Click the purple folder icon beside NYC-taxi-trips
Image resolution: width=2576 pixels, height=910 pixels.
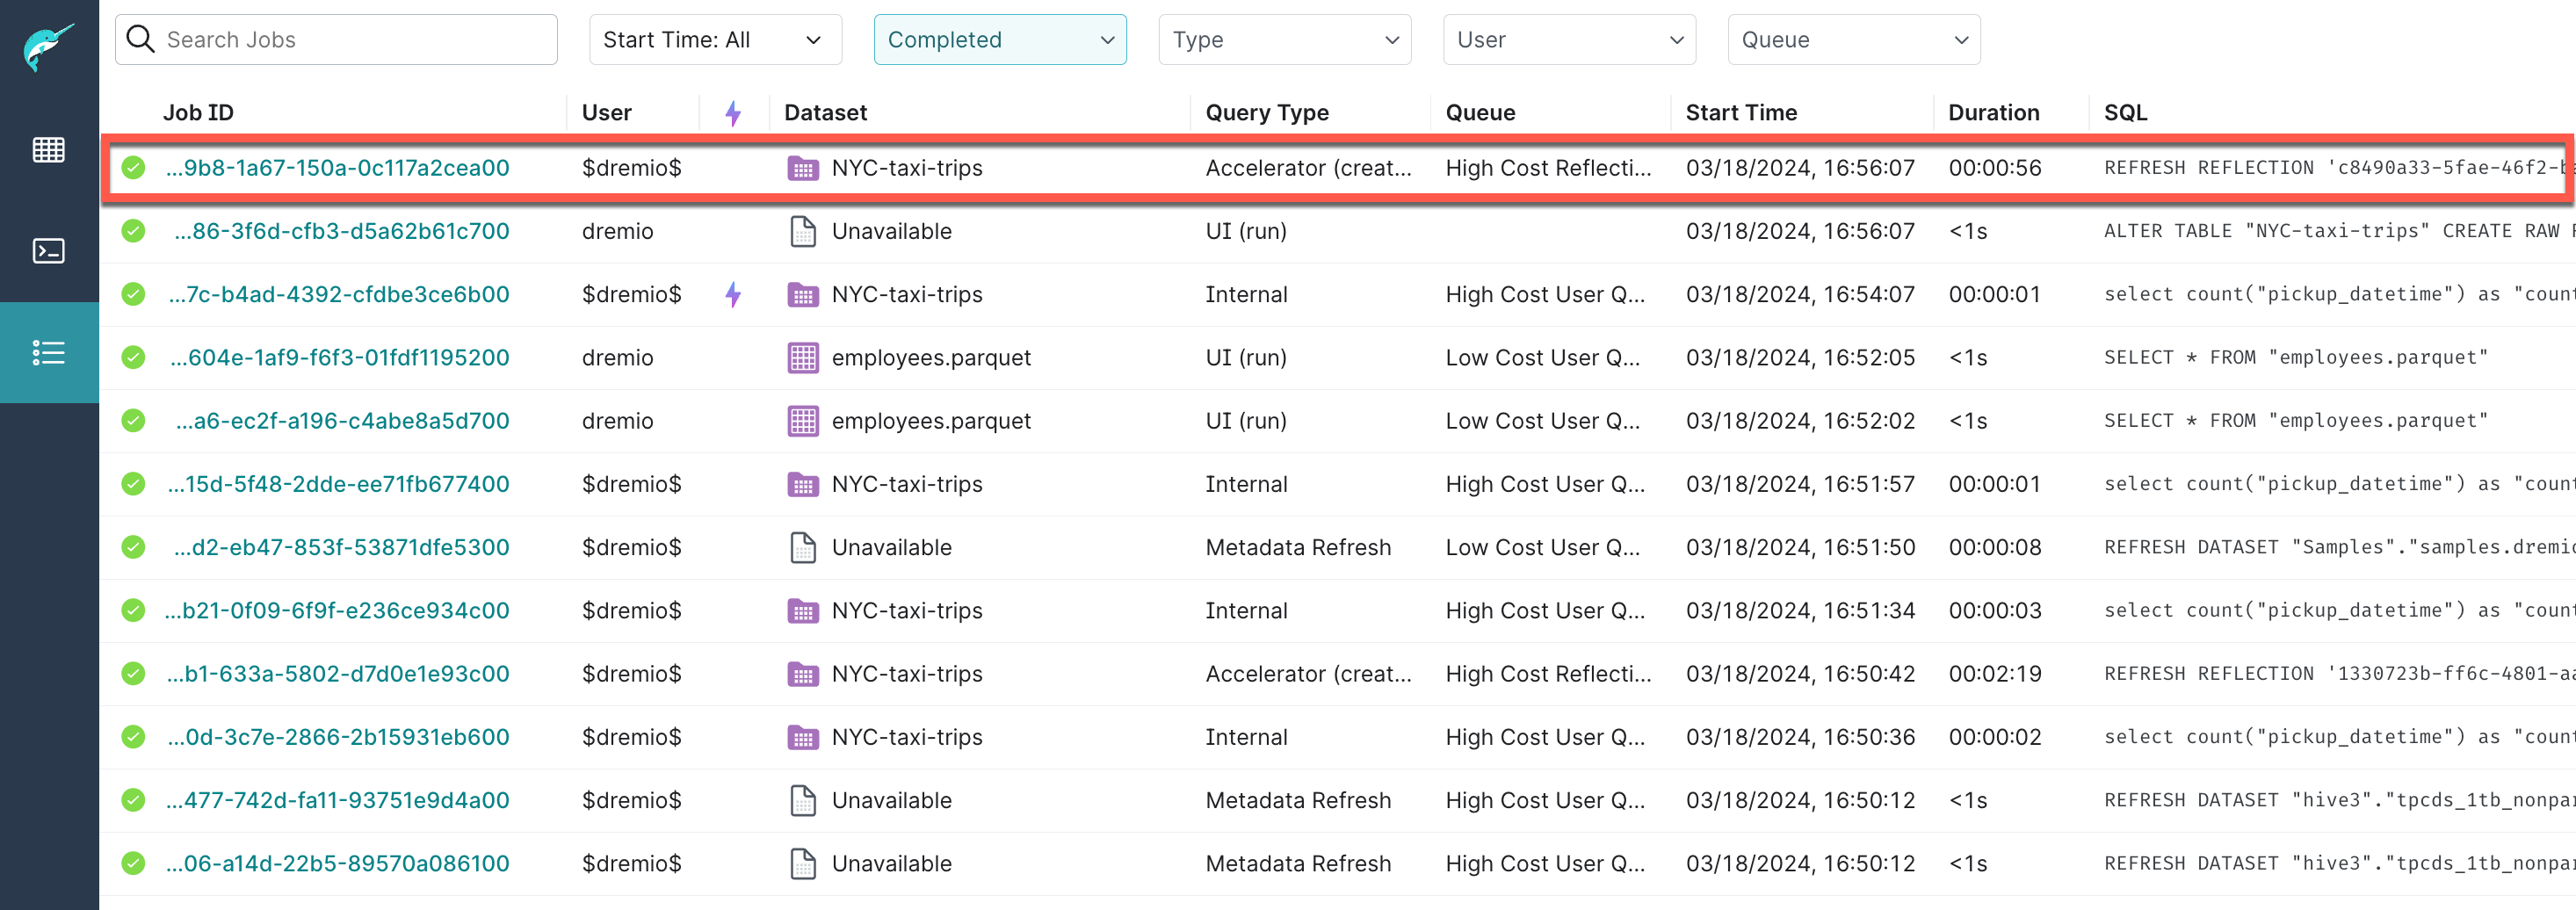pos(802,168)
